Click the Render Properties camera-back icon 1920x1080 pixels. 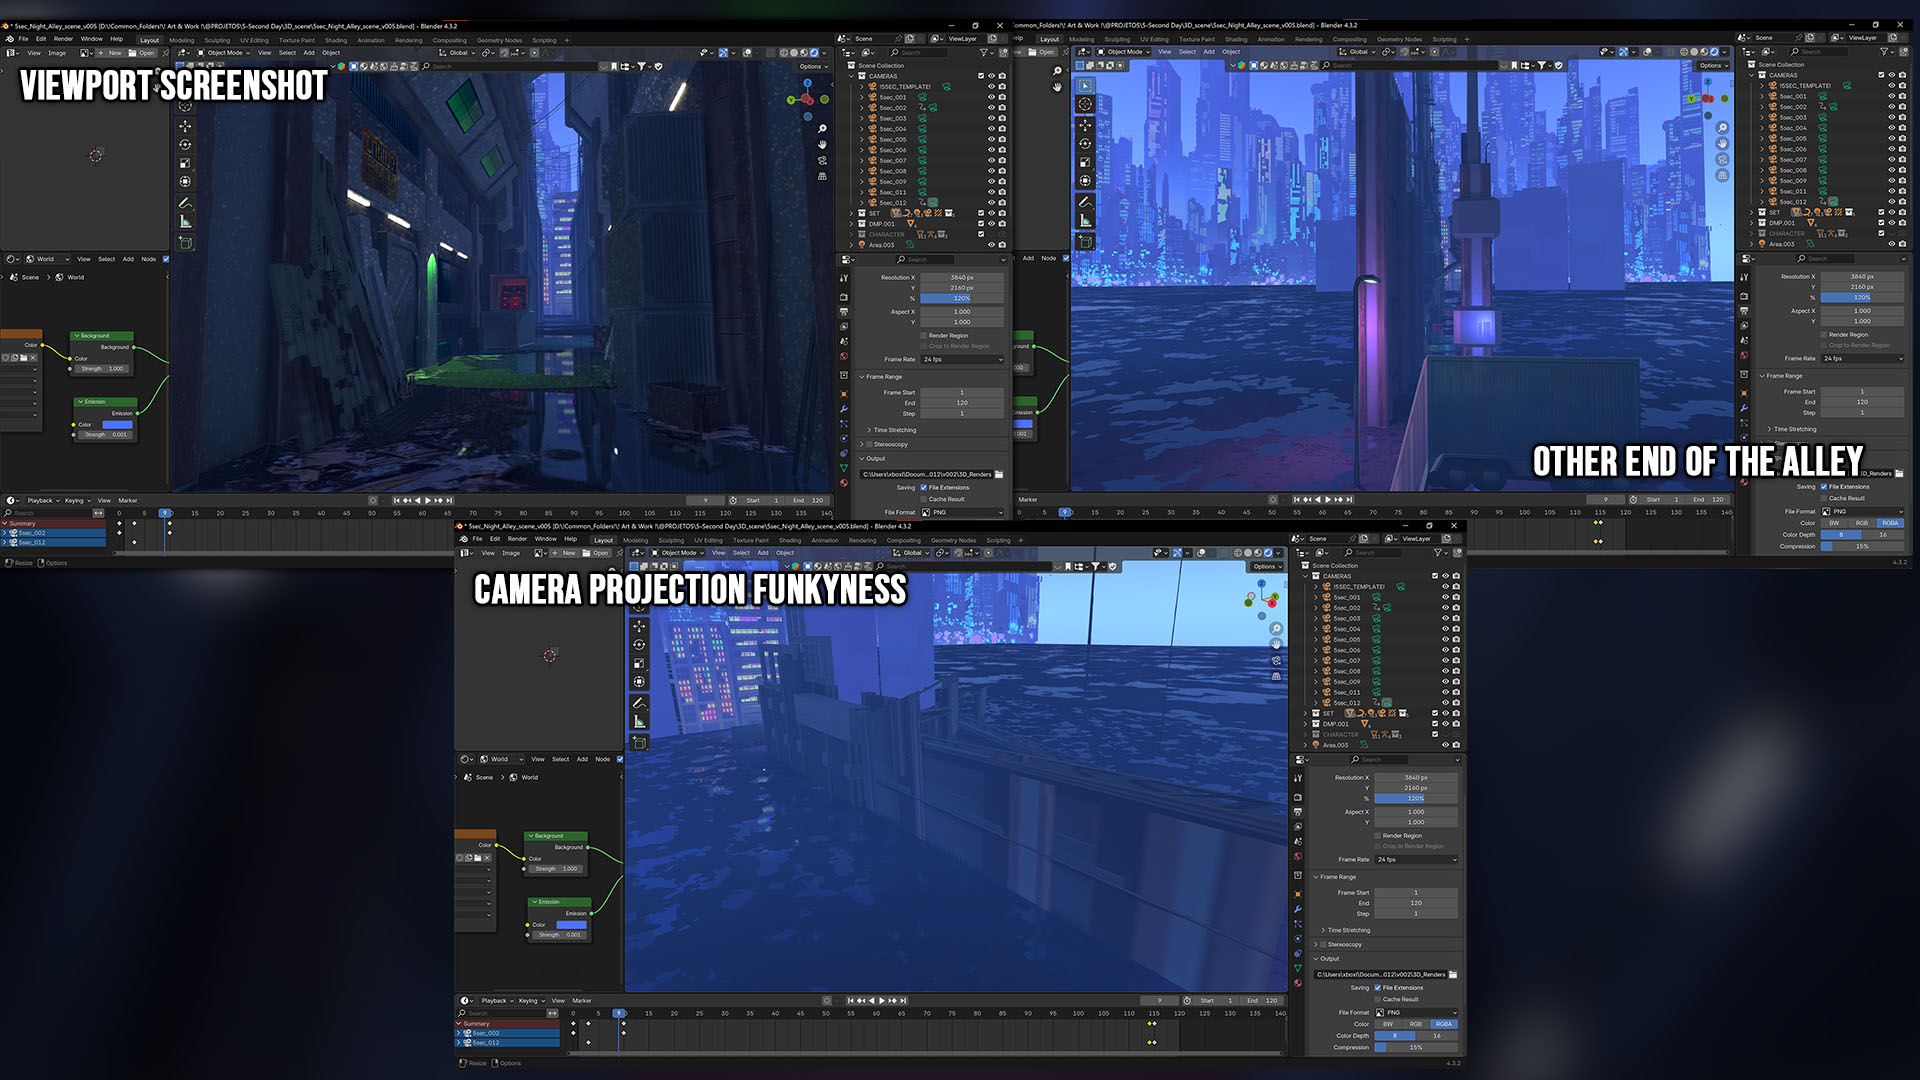844,295
